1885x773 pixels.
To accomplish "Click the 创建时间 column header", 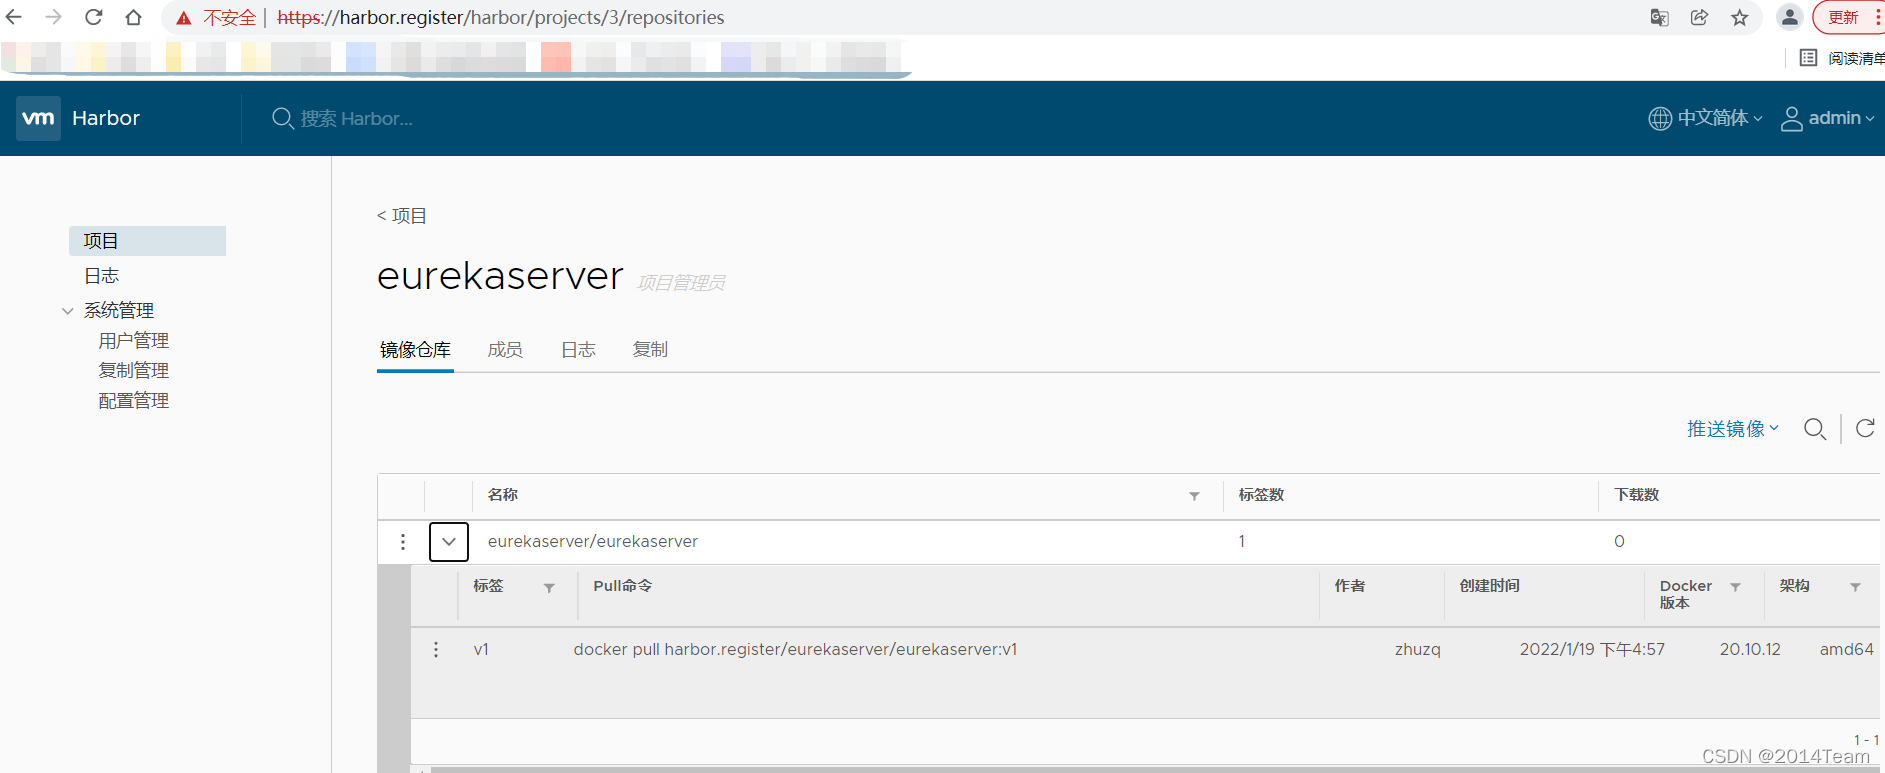I will coord(1489,586).
